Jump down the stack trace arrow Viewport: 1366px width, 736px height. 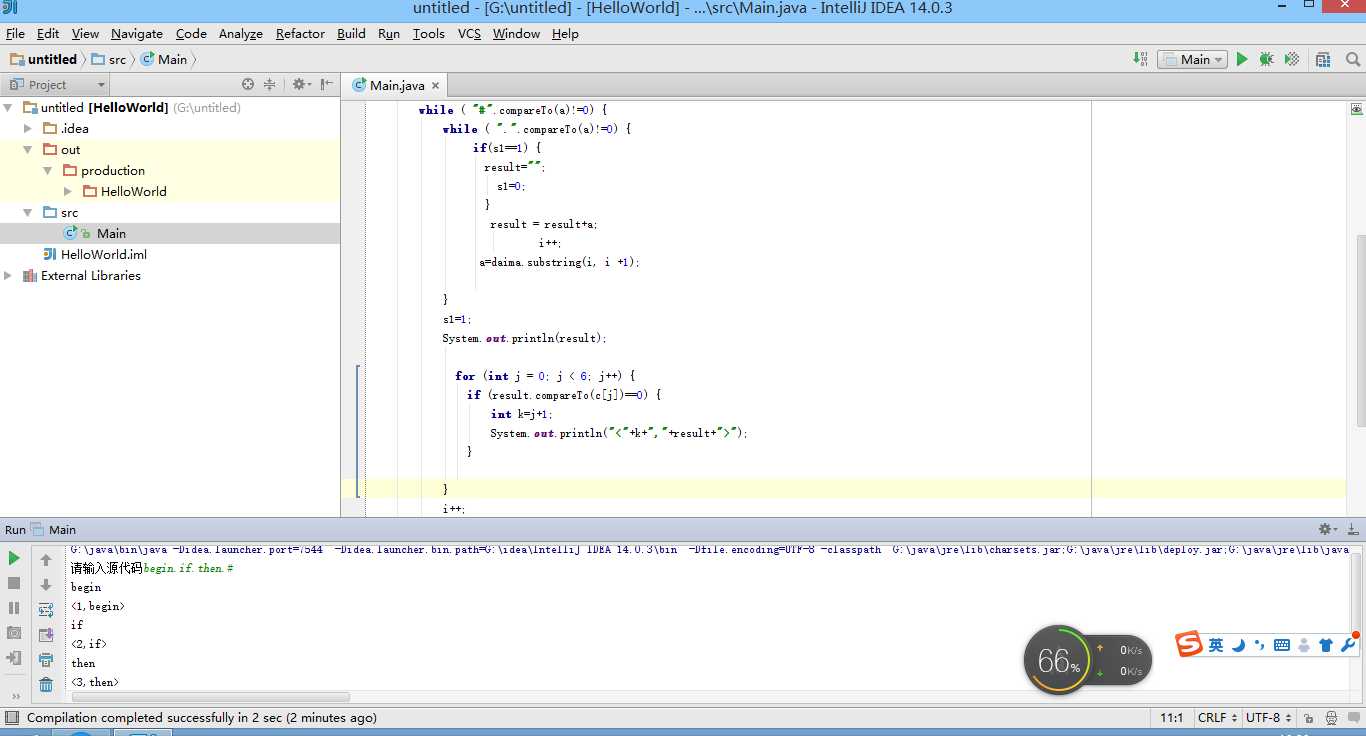point(46,585)
